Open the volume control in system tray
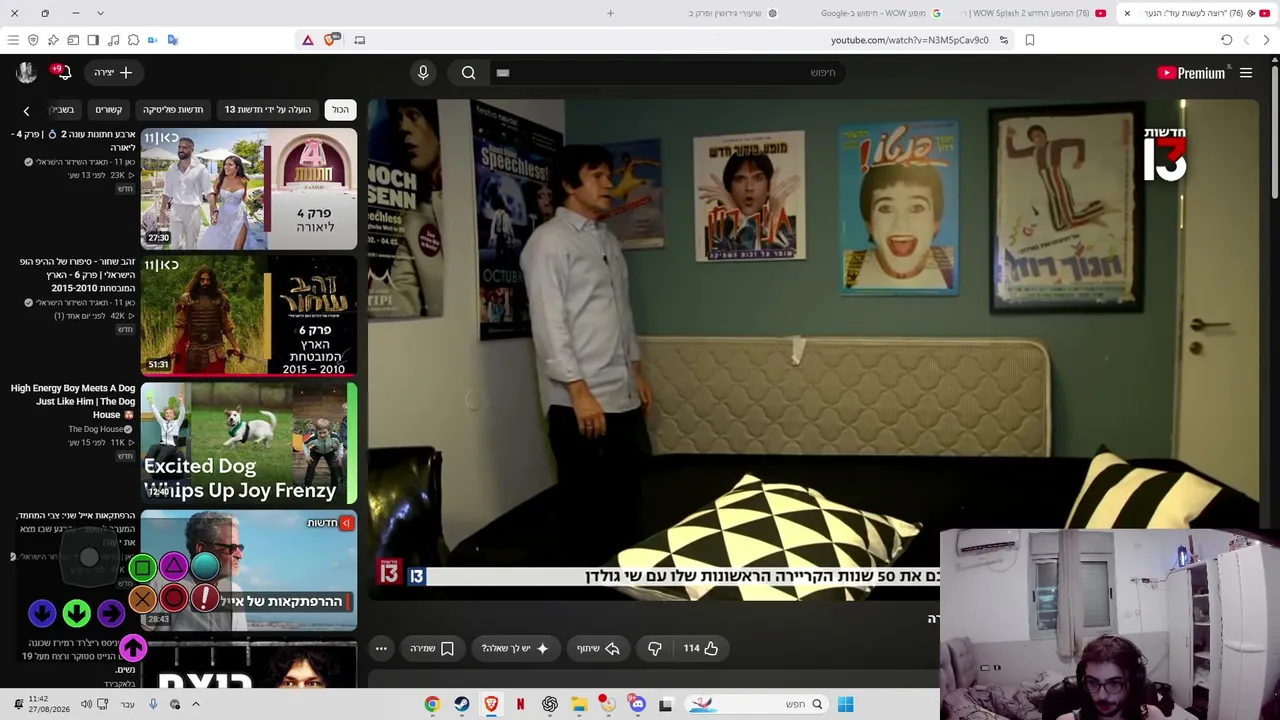Viewport: 1280px width, 720px height. pos(86,704)
